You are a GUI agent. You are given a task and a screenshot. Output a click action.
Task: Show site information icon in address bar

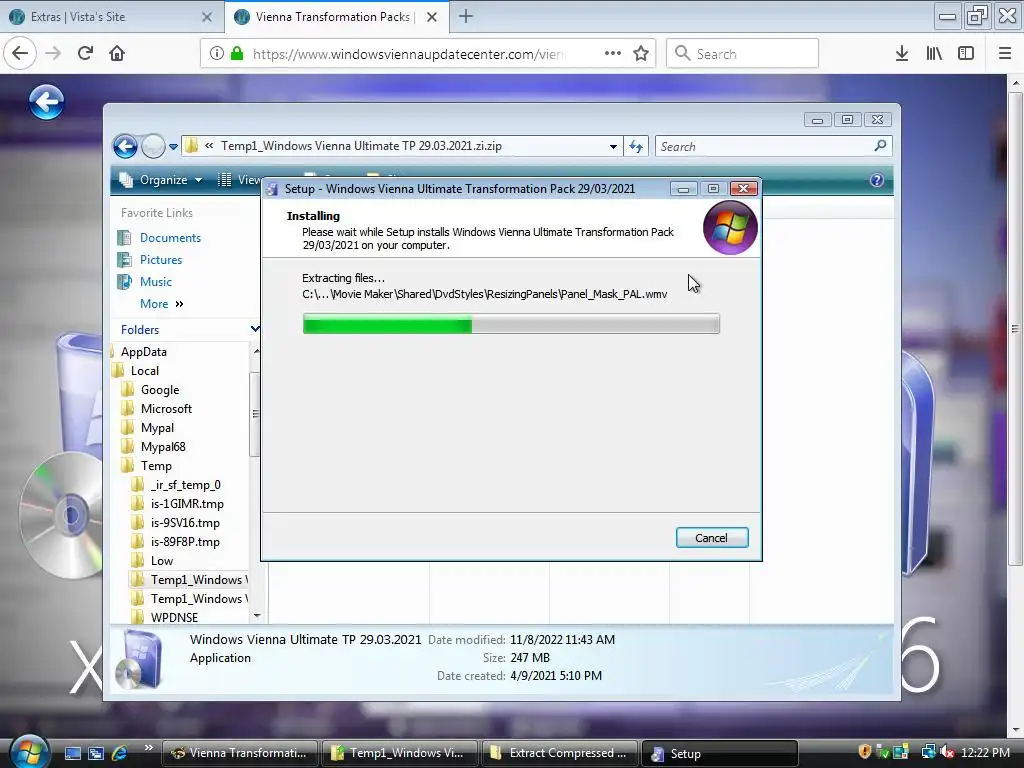(x=216, y=54)
